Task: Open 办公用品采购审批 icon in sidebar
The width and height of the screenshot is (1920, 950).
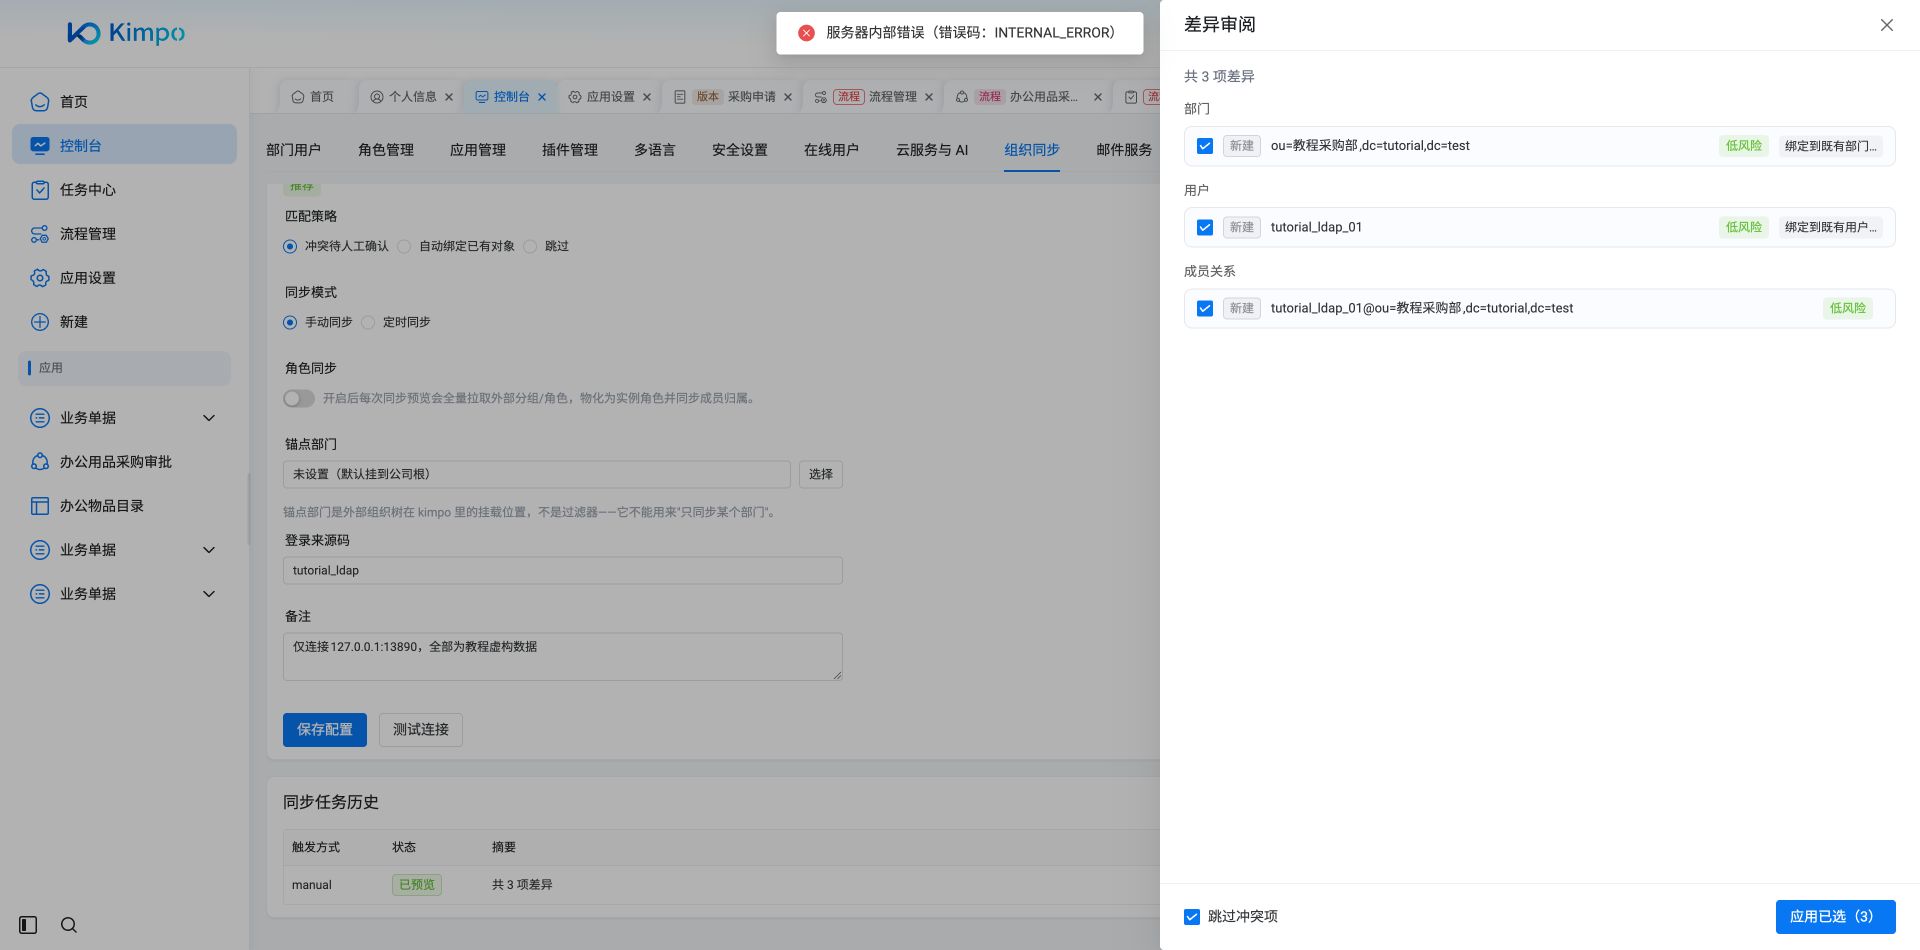Action: (40, 462)
